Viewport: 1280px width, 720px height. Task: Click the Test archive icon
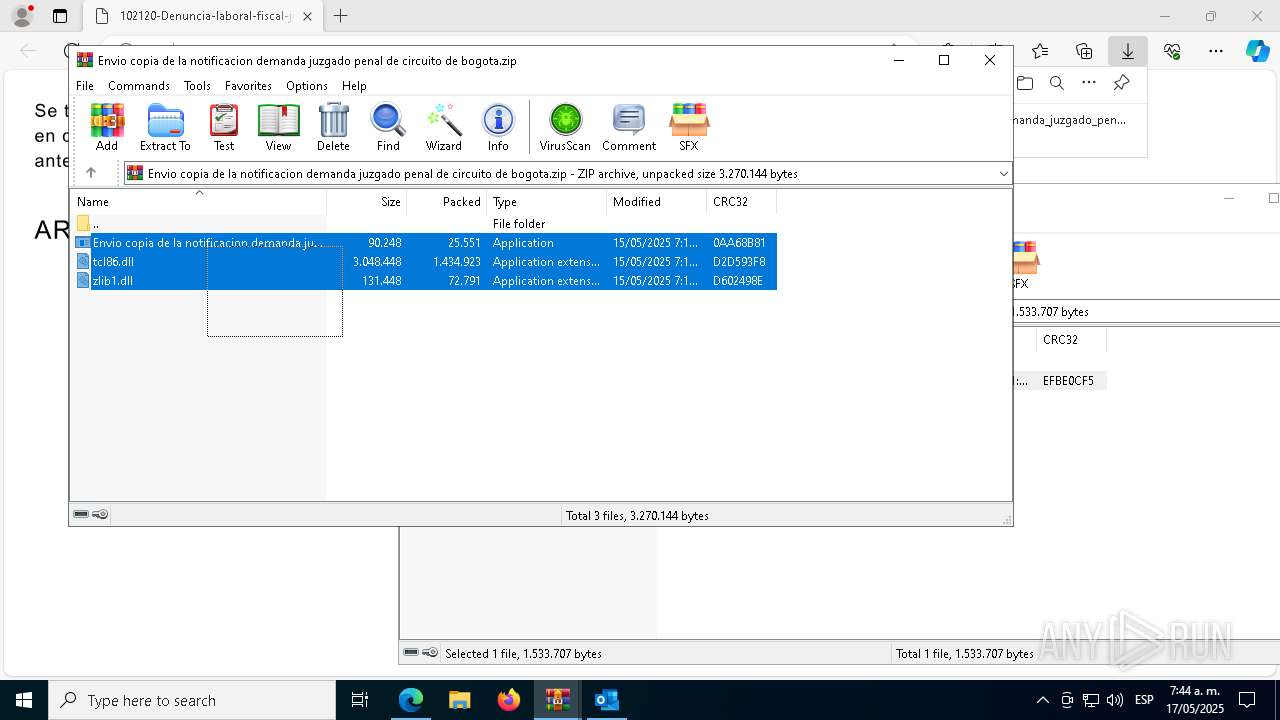[224, 127]
